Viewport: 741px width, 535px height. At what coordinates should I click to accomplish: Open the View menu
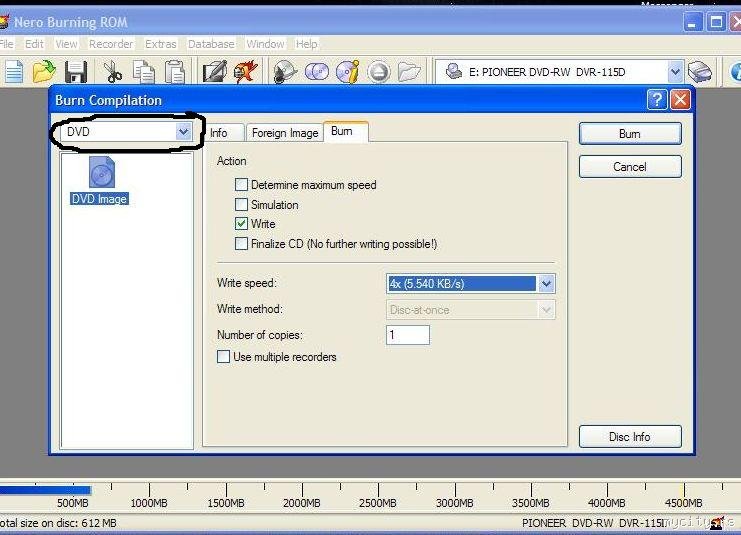pos(66,44)
